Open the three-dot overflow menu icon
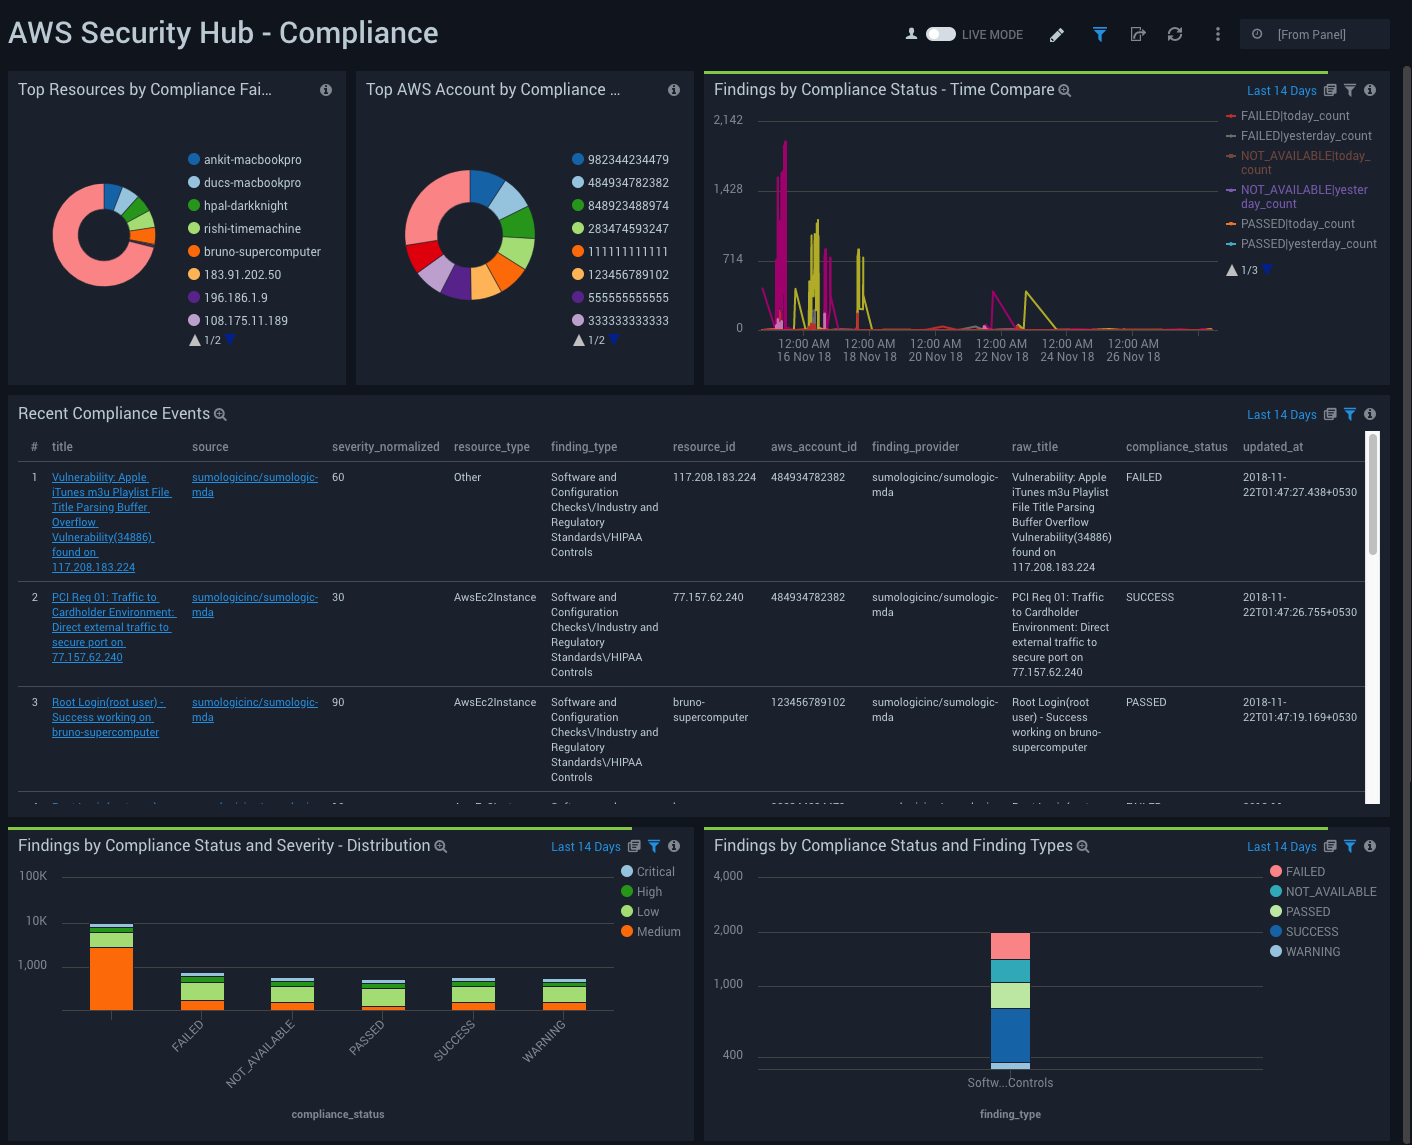1412x1145 pixels. click(1217, 34)
